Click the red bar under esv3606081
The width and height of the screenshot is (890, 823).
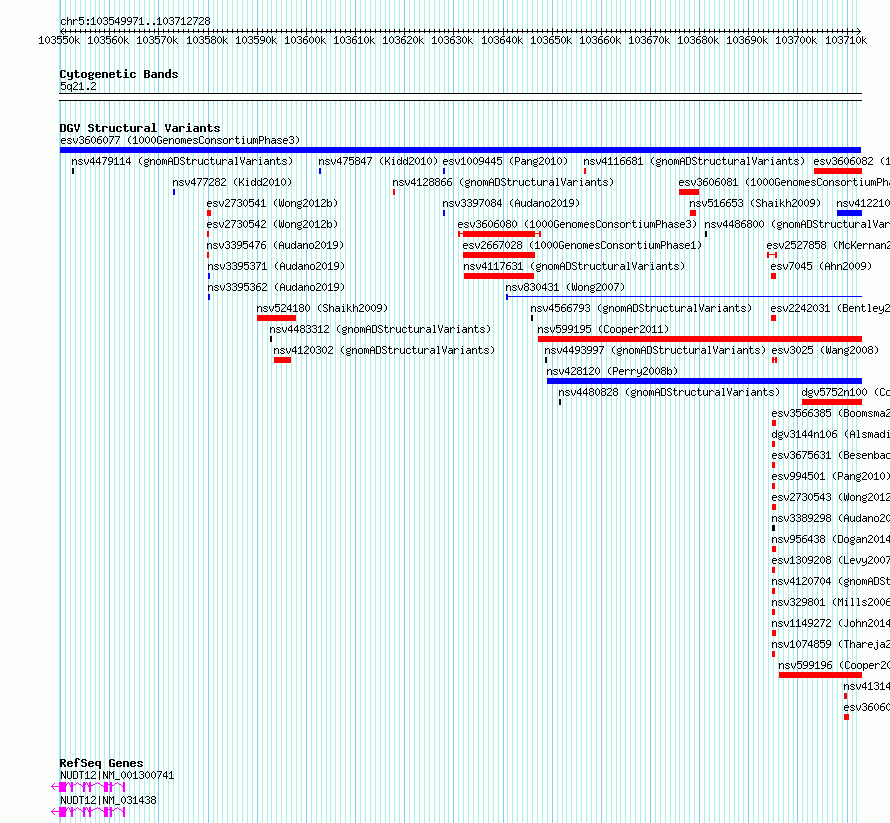(689, 192)
